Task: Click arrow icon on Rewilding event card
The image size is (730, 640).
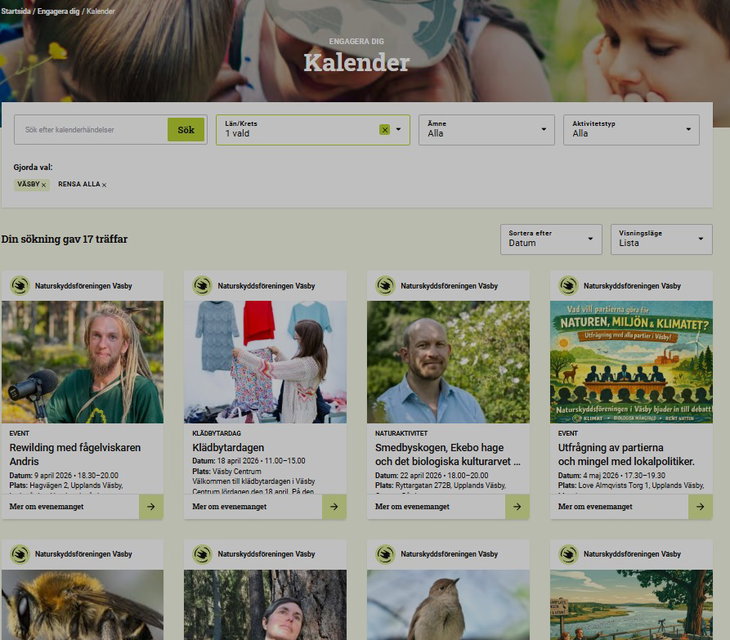Action: 151,507
